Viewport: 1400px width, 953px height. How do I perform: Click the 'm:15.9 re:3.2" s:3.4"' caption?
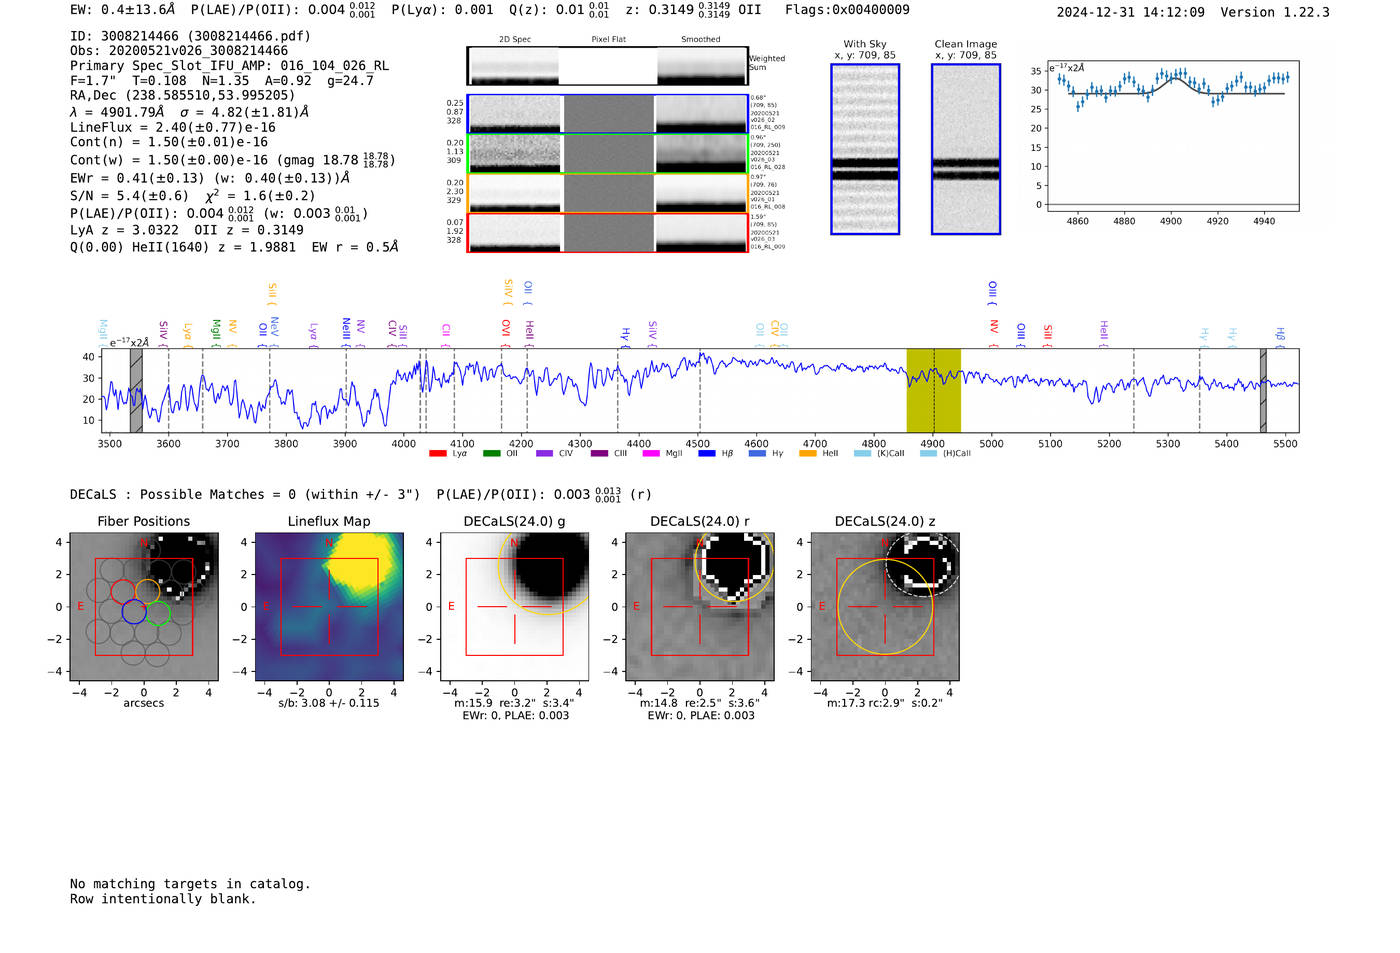click(514, 703)
